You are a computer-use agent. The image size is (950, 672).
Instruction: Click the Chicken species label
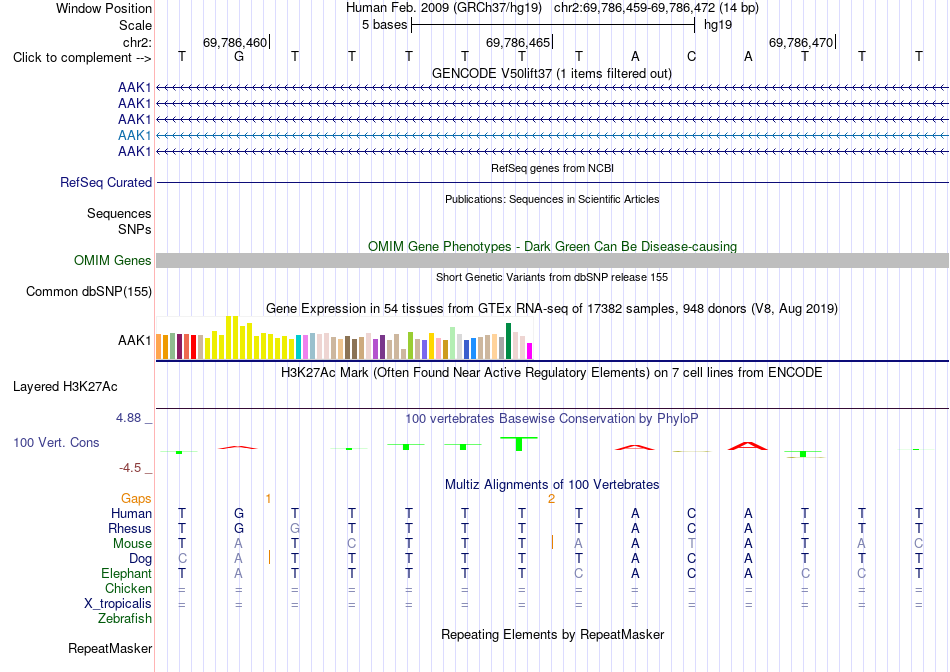point(128,588)
